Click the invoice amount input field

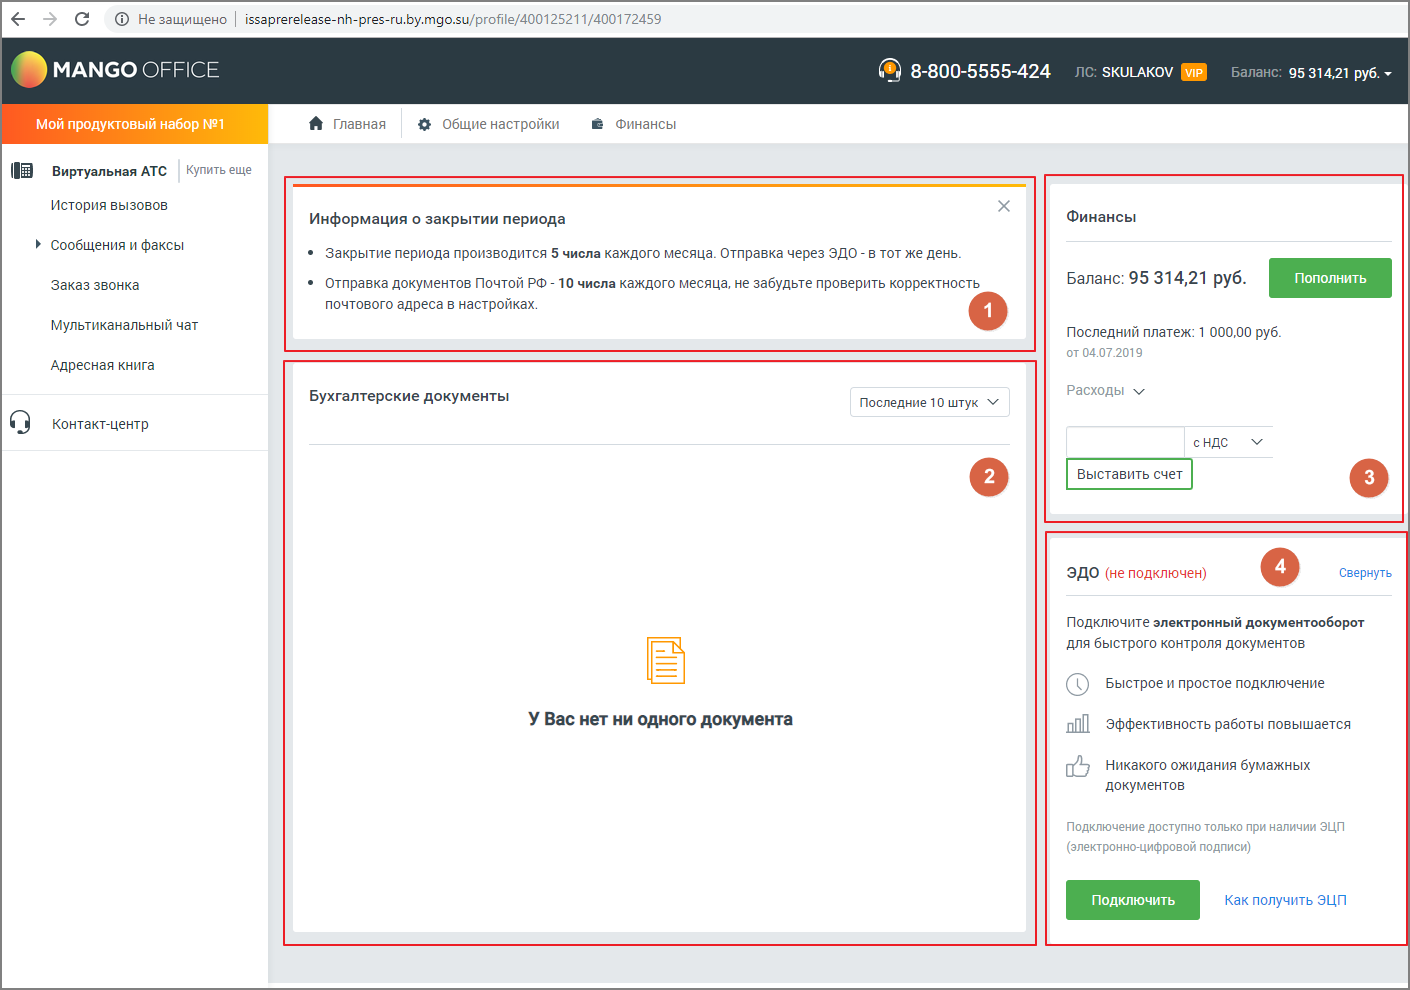pos(1125,442)
